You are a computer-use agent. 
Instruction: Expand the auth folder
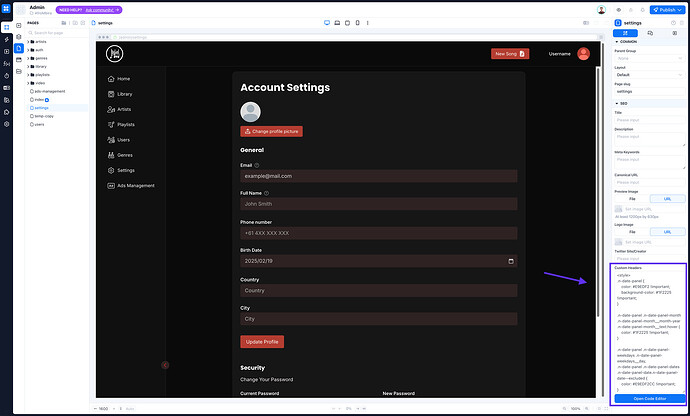pyautogui.click(x=28, y=50)
